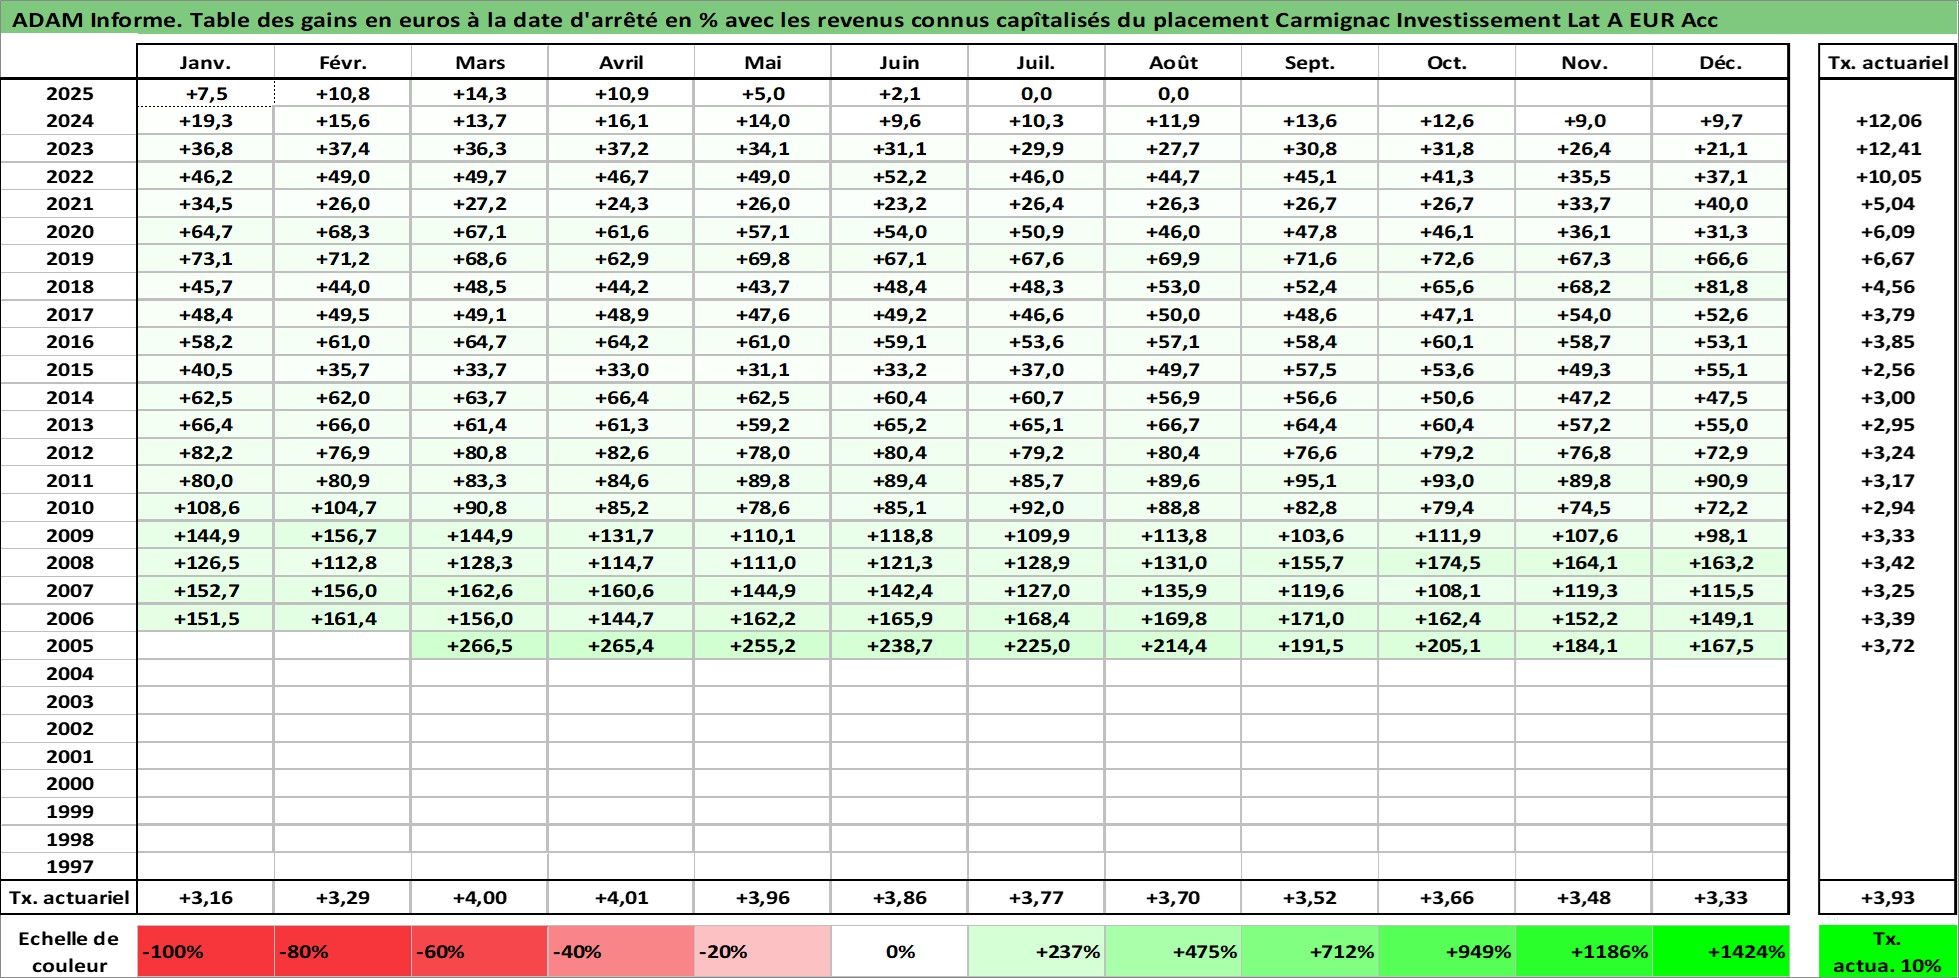
Task: Click the +167,5 cell for Déc. 2005
Action: tap(1720, 645)
